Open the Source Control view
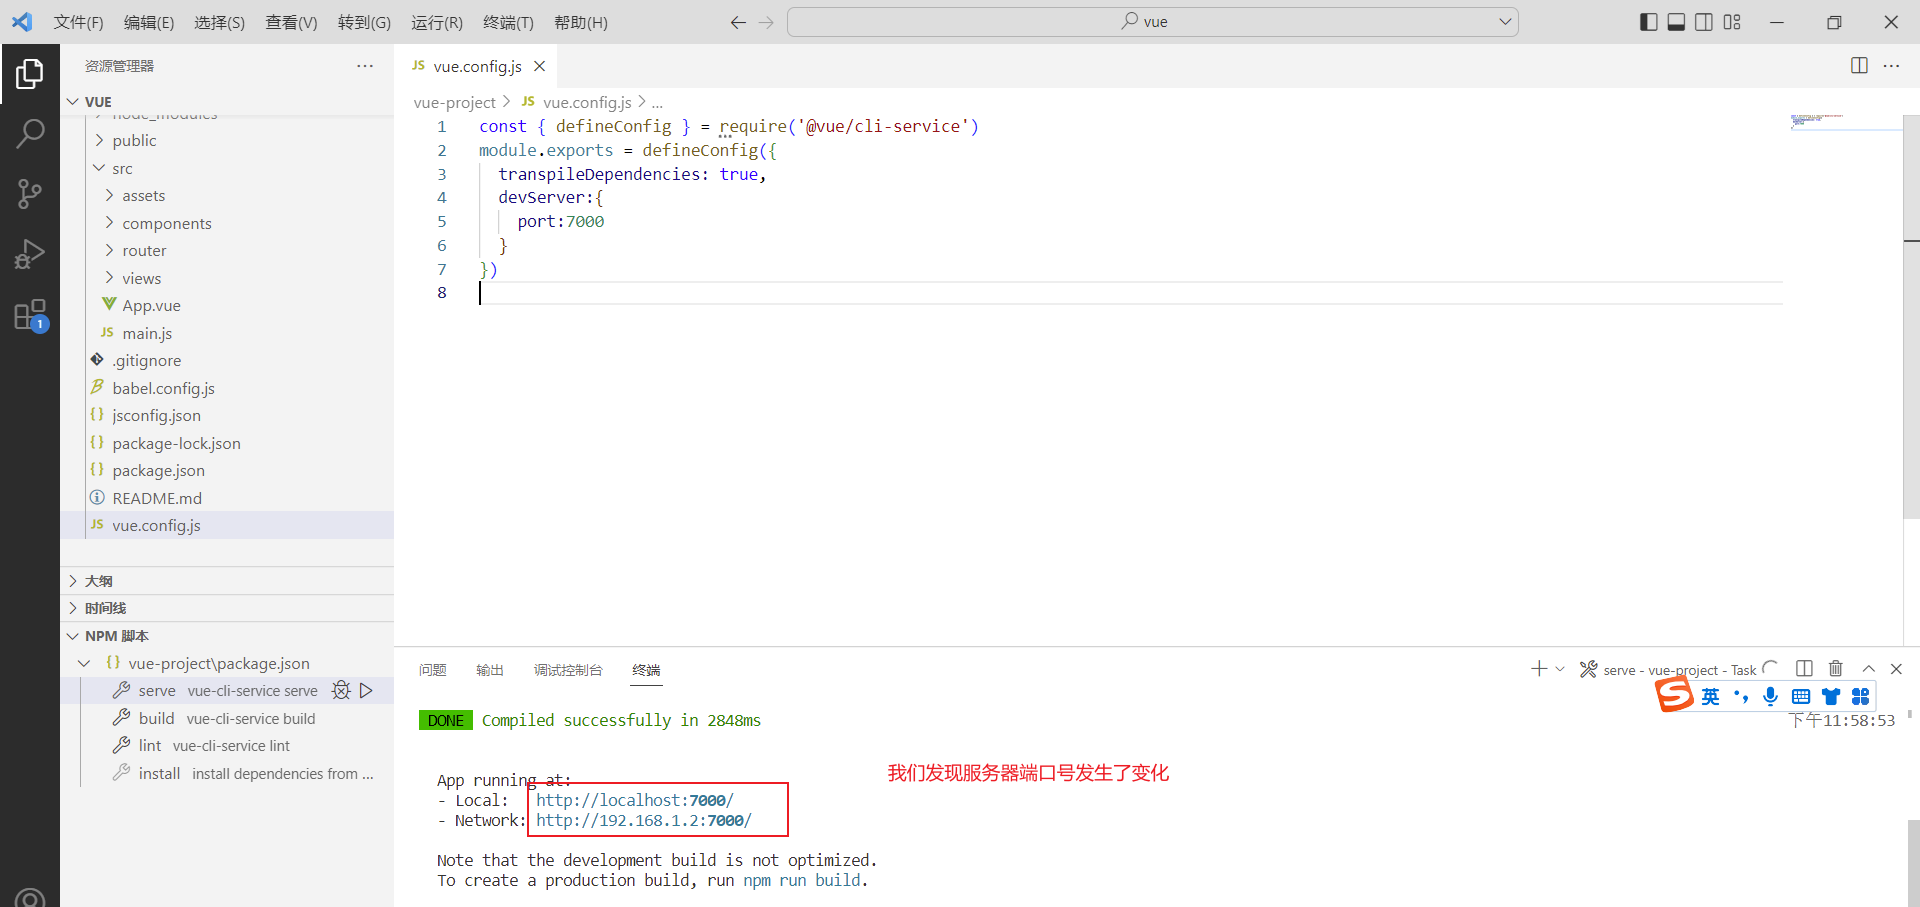 pos(30,194)
